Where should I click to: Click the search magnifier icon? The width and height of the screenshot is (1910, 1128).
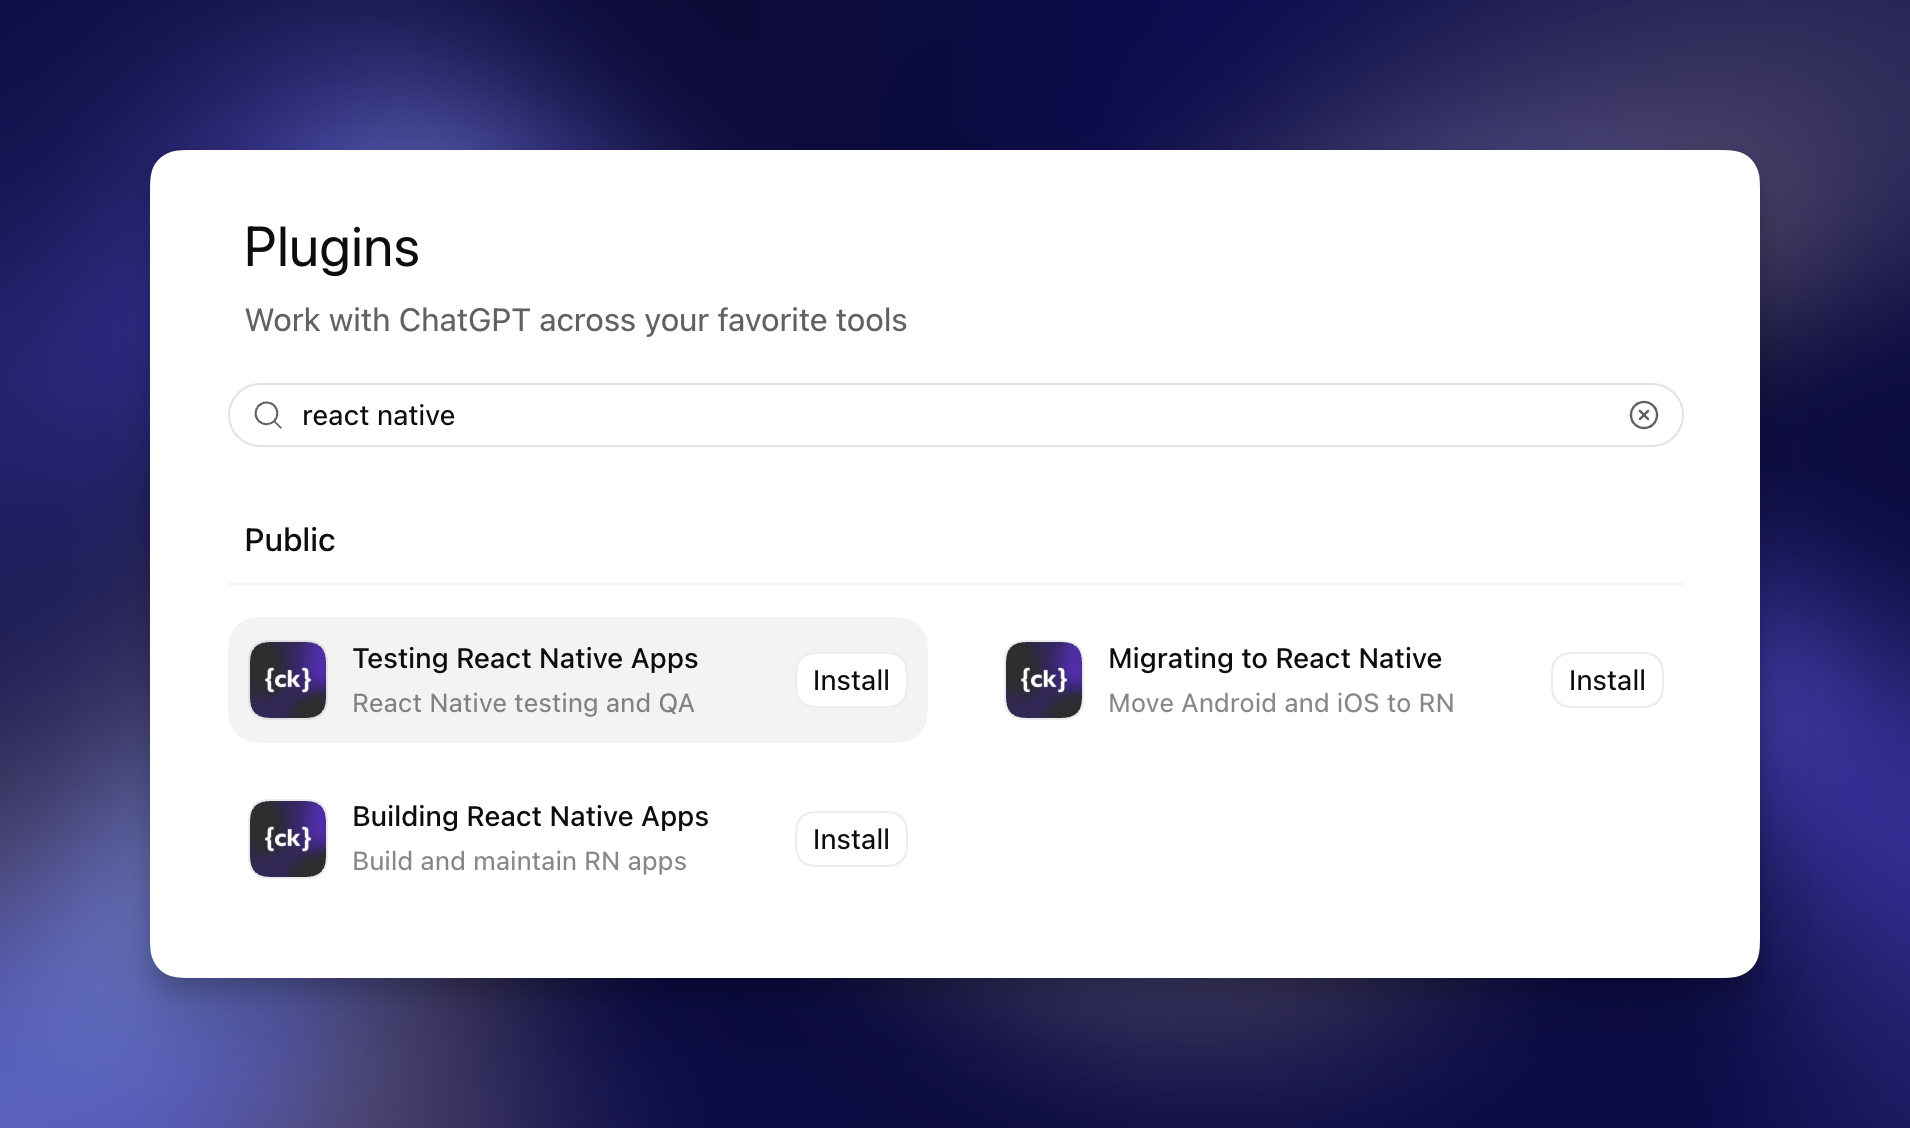click(268, 415)
